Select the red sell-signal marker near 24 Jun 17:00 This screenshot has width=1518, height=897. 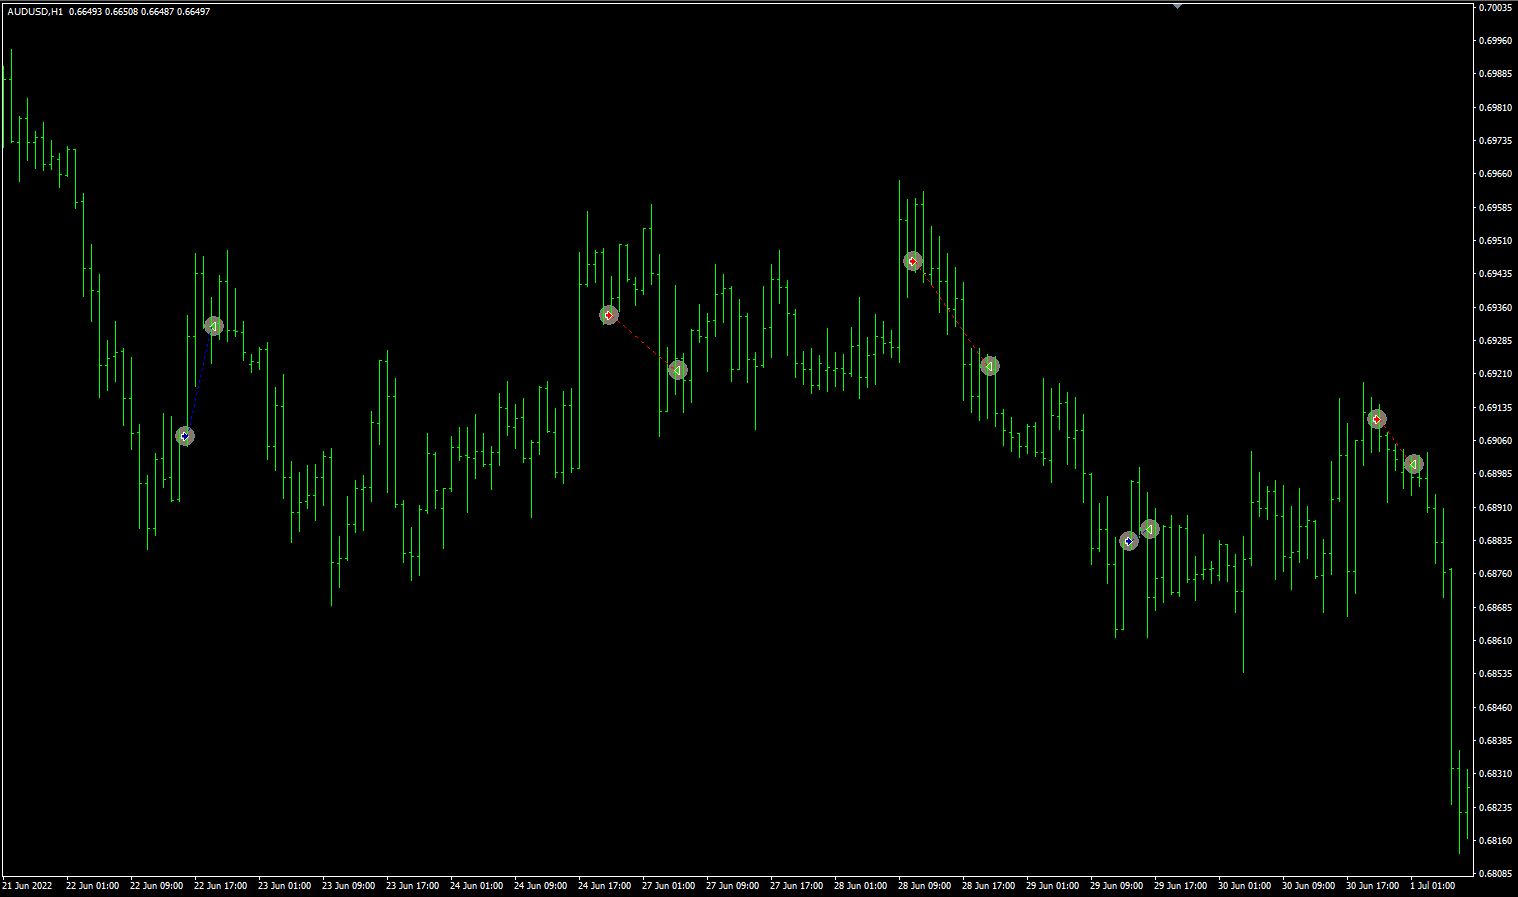tap(609, 313)
